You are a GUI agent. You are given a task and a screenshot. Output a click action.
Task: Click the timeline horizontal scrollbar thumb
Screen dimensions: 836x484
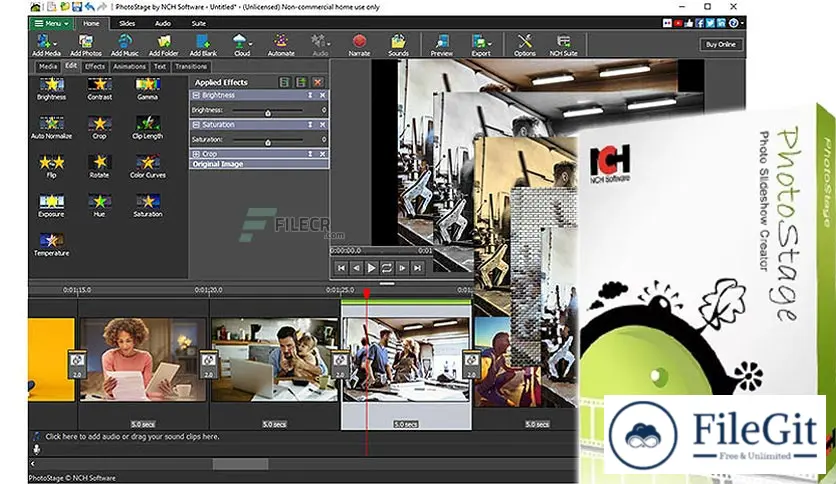pyautogui.click(x=240, y=464)
